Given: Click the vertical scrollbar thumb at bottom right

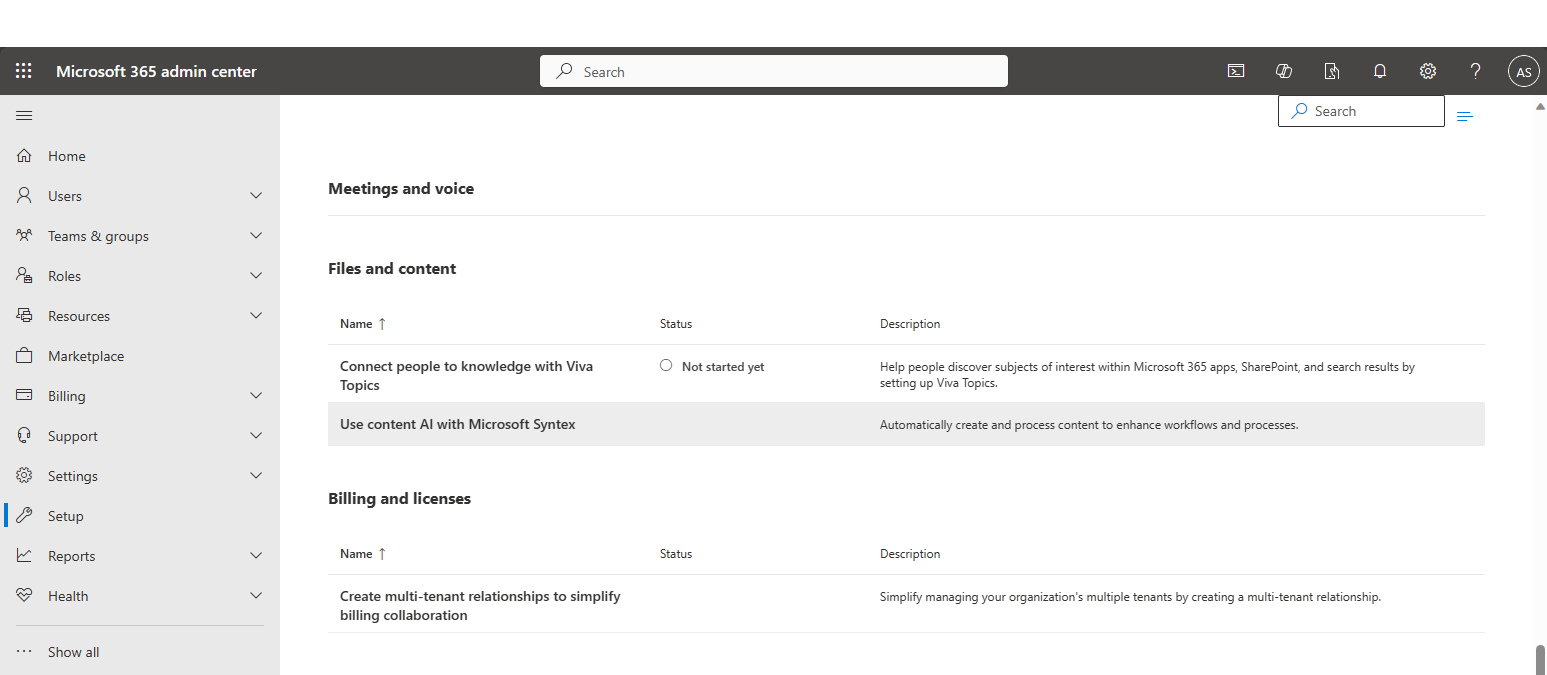Looking at the screenshot, I should (x=1540, y=660).
